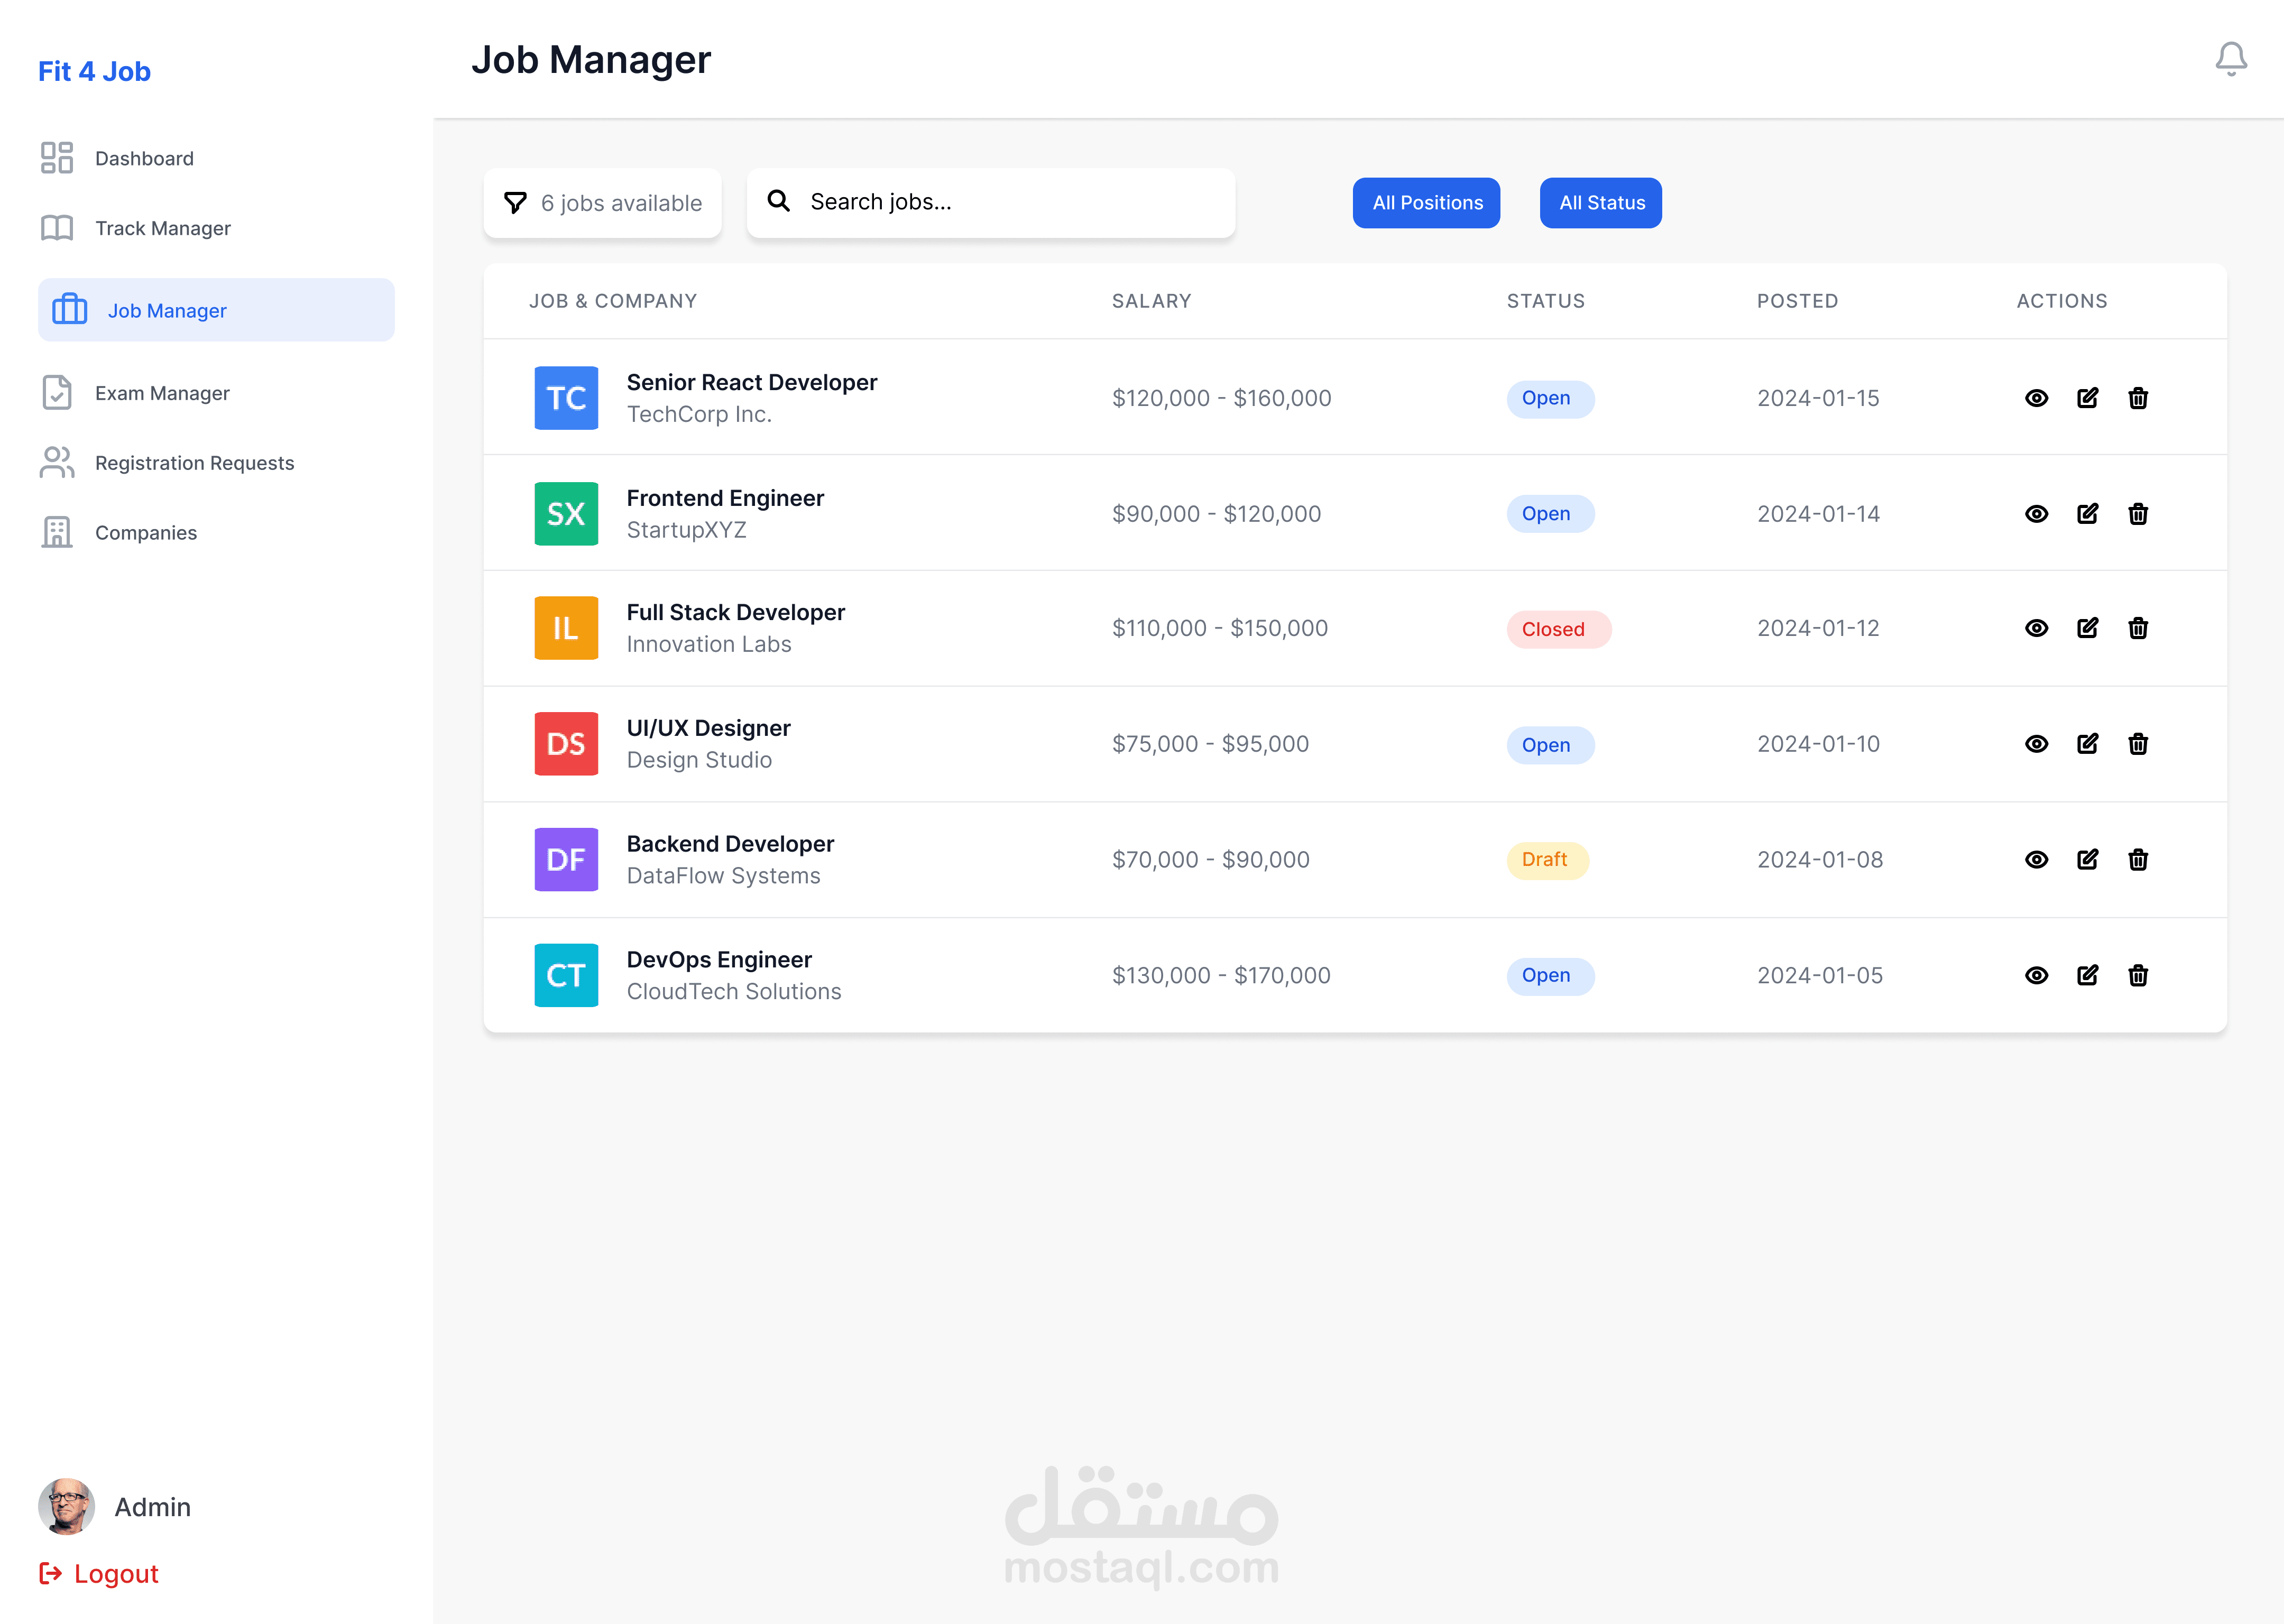Delete the Frontend Engineer job
Viewport: 2284px width, 1624px height.
click(2138, 514)
